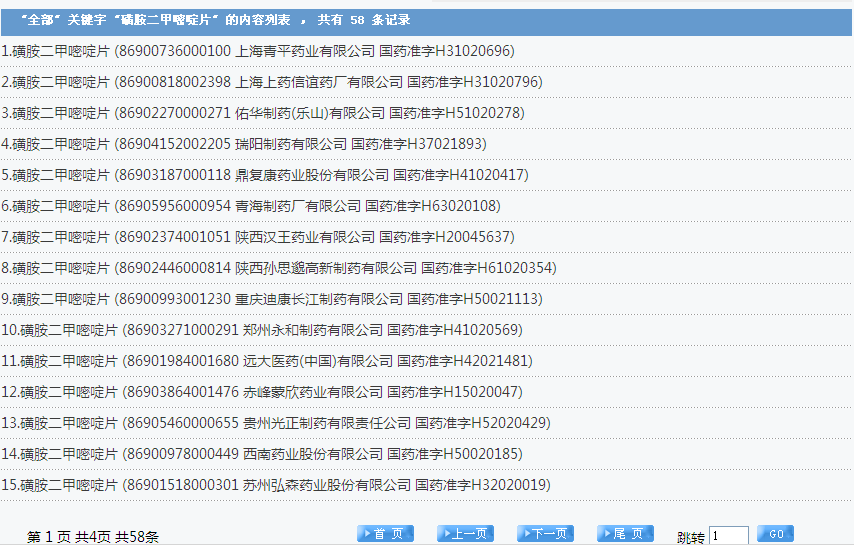This screenshot has width=854, height=545.
Task: Focus the 跳转 page number field
Action: [728, 536]
